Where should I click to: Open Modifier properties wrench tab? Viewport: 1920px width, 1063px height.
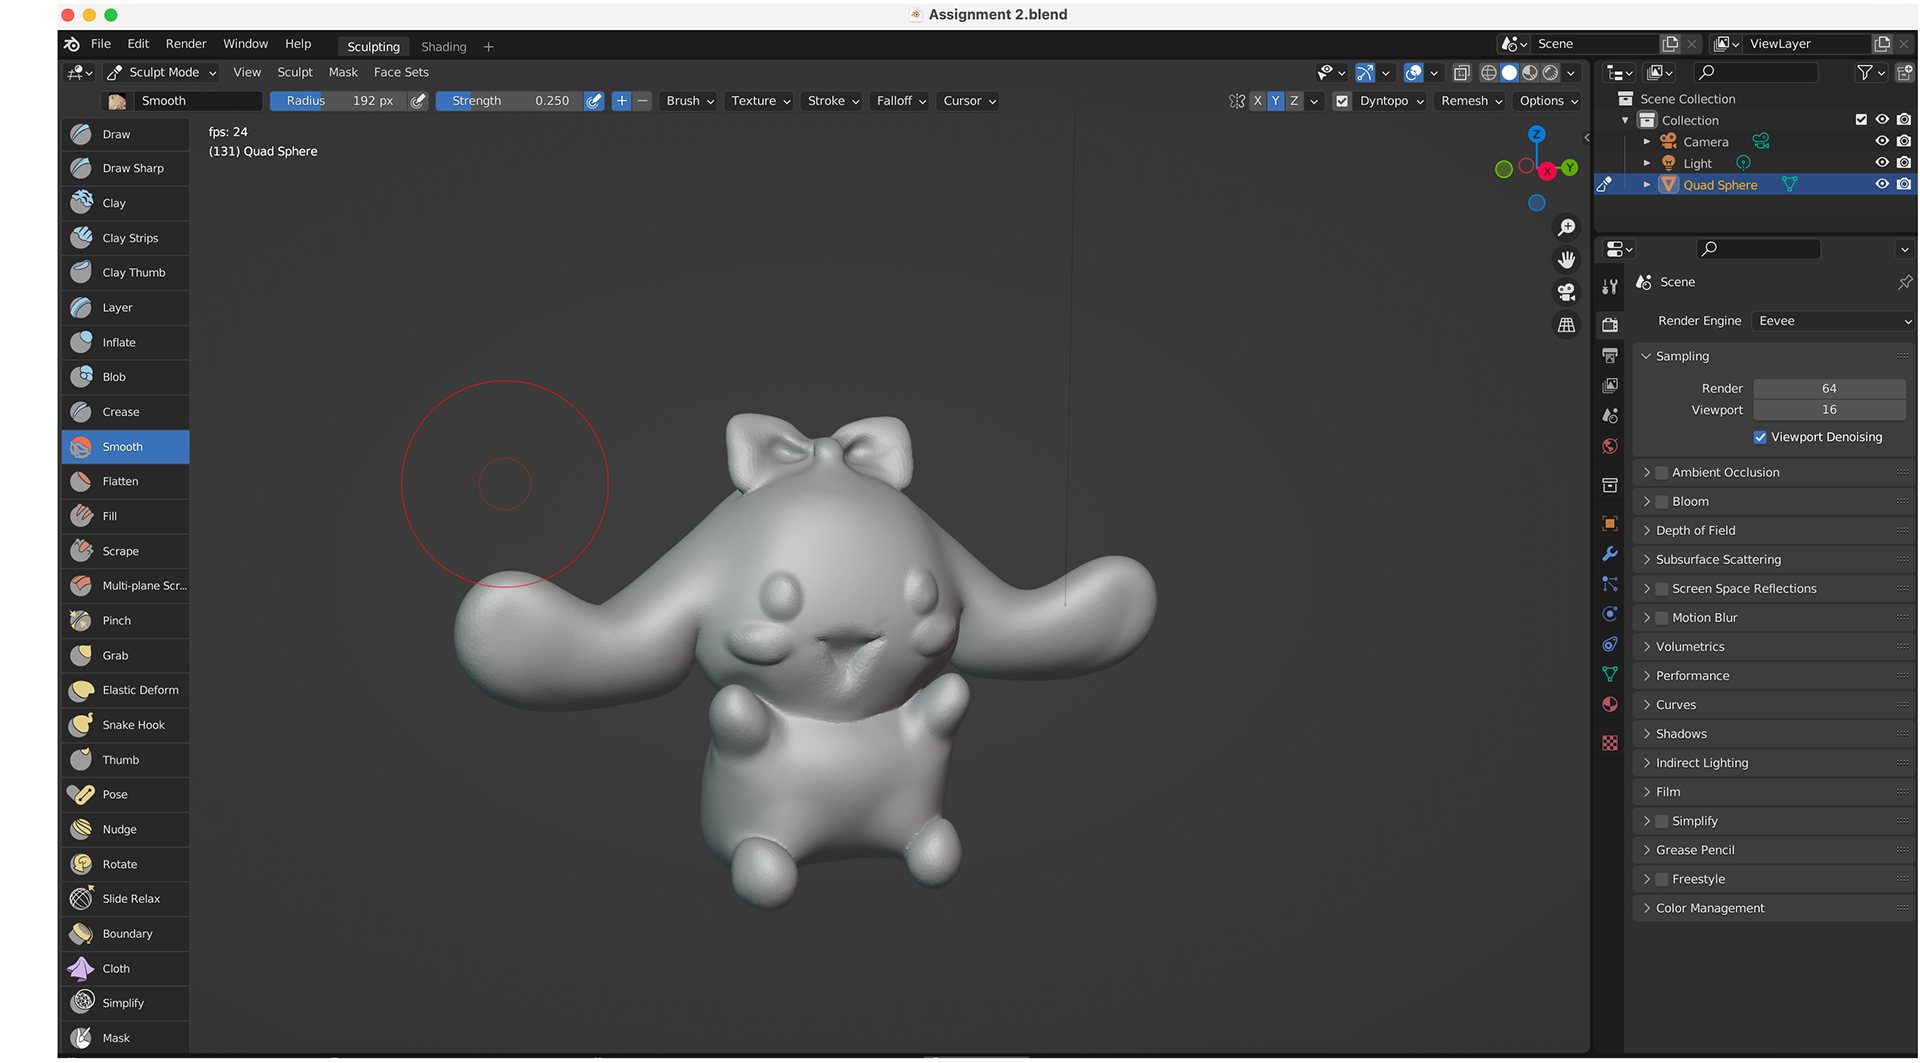[1609, 553]
